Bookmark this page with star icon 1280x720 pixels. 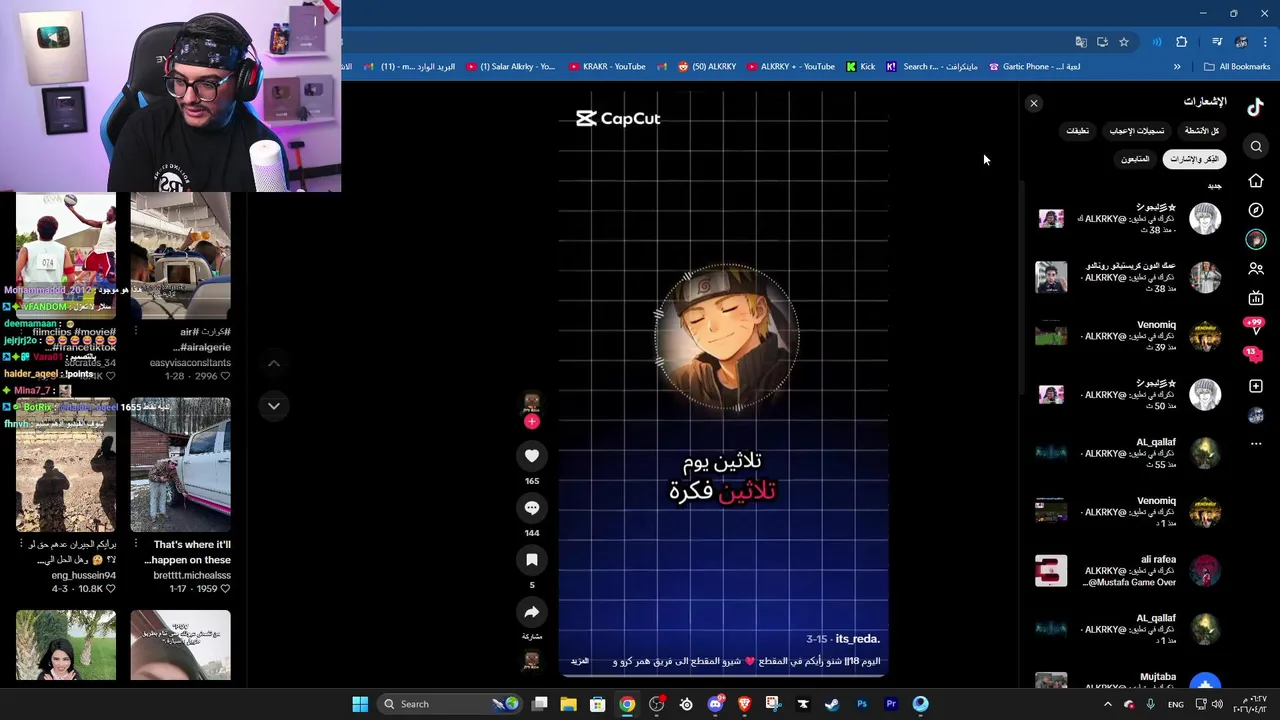click(x=1124, y=42)
